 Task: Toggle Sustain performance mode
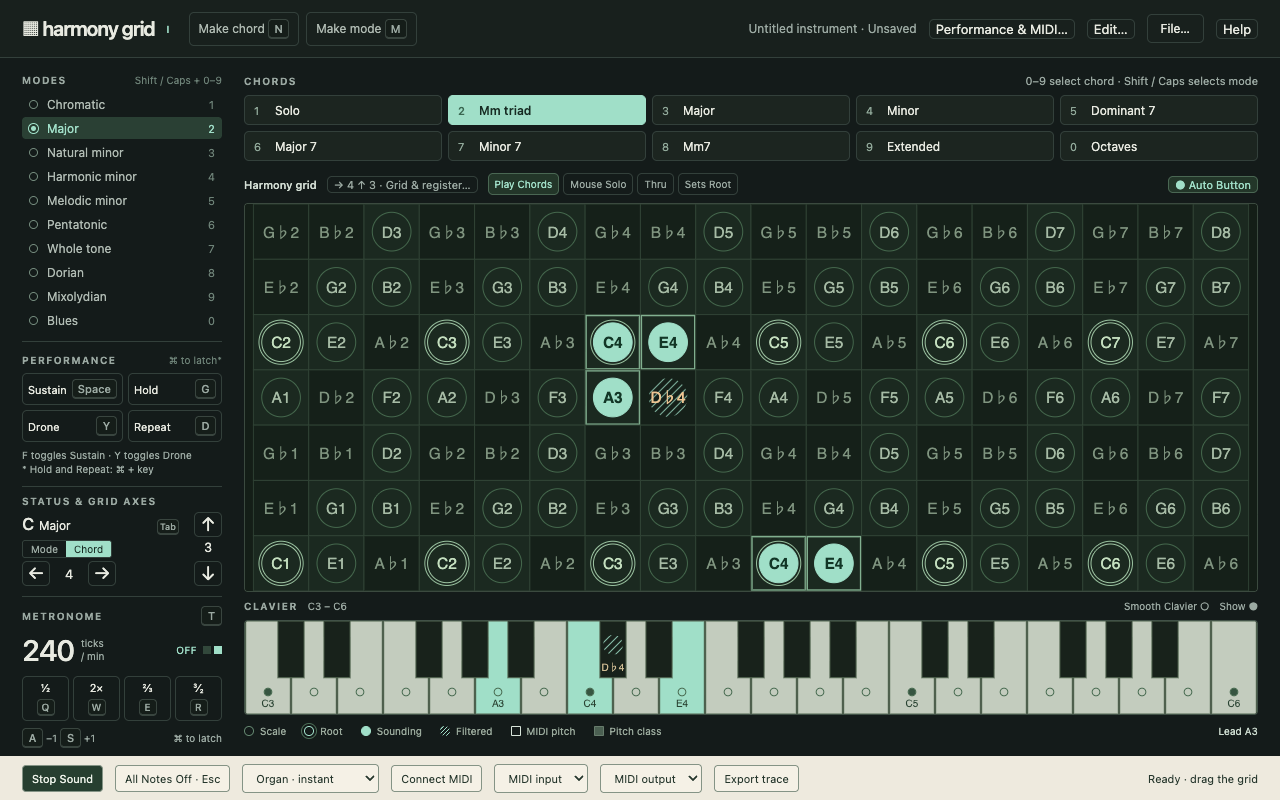point(72,389)
